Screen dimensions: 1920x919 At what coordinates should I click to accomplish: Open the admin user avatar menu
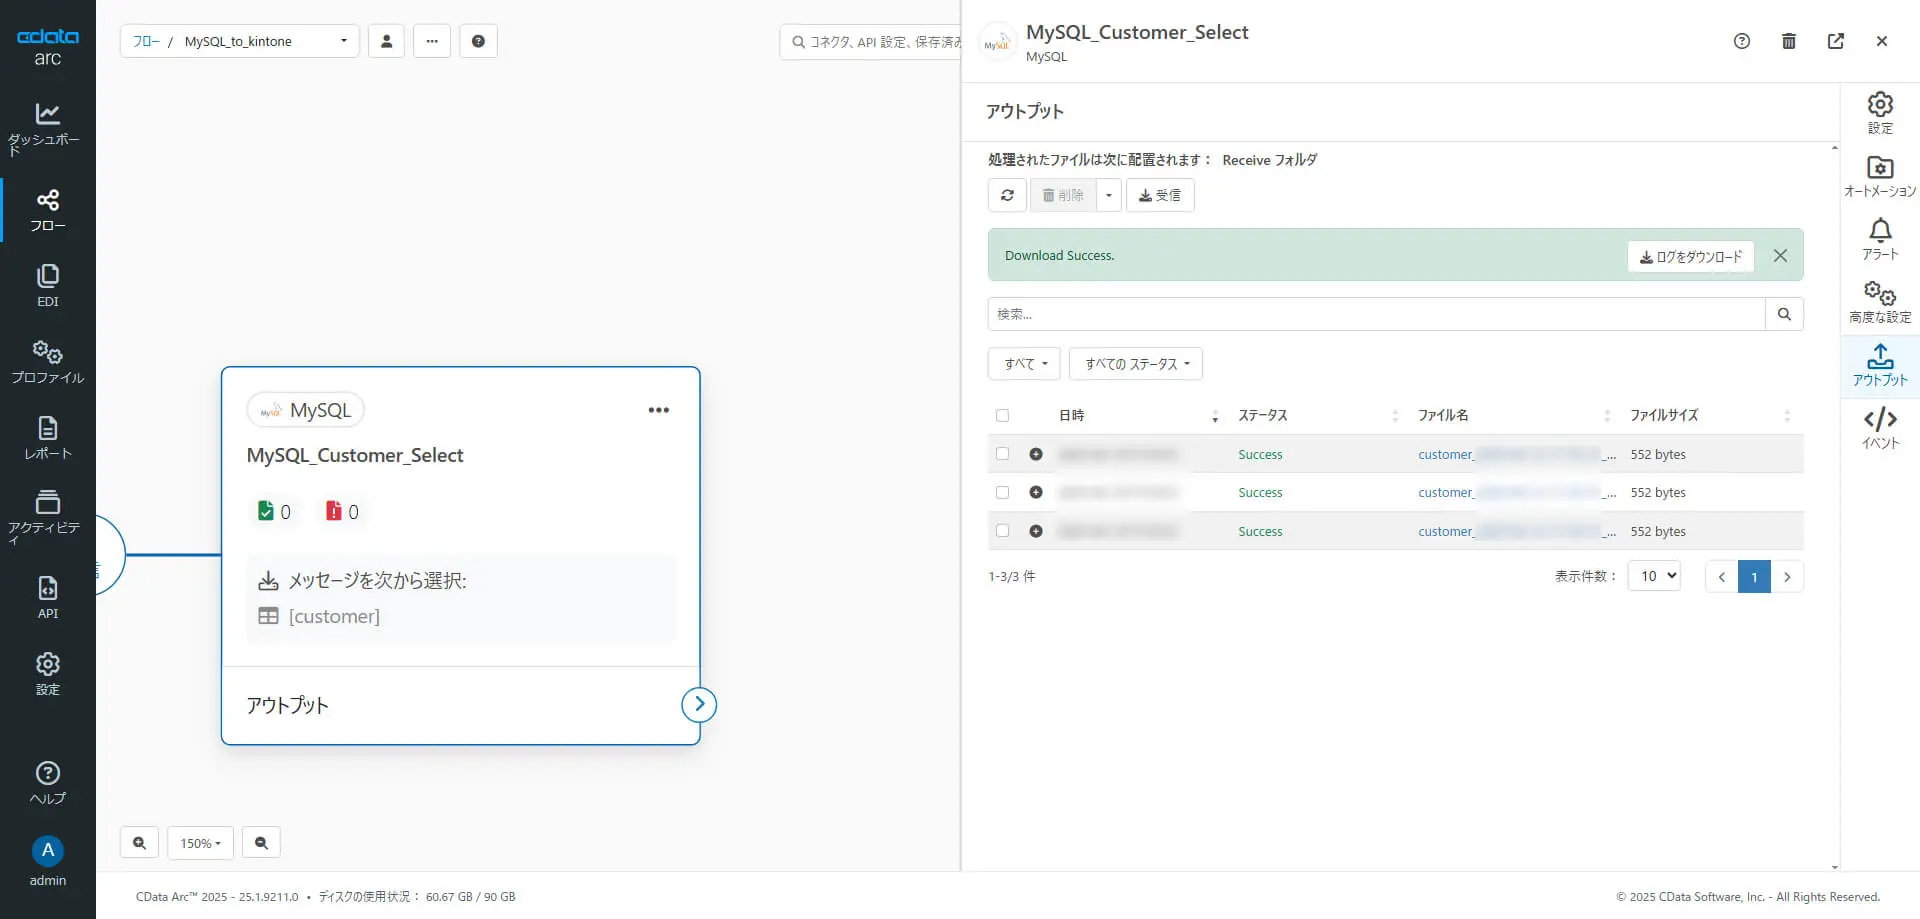coord(47,861)
